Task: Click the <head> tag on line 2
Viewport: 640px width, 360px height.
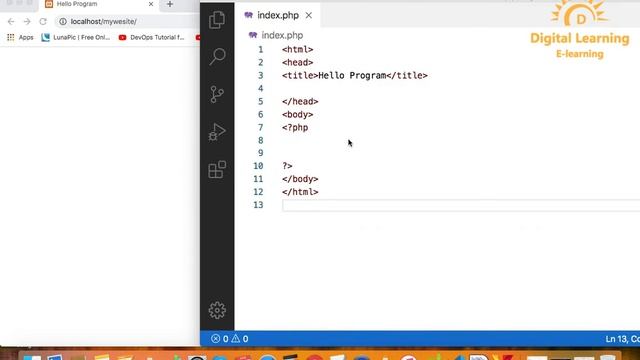Action: tap(298, 62)
